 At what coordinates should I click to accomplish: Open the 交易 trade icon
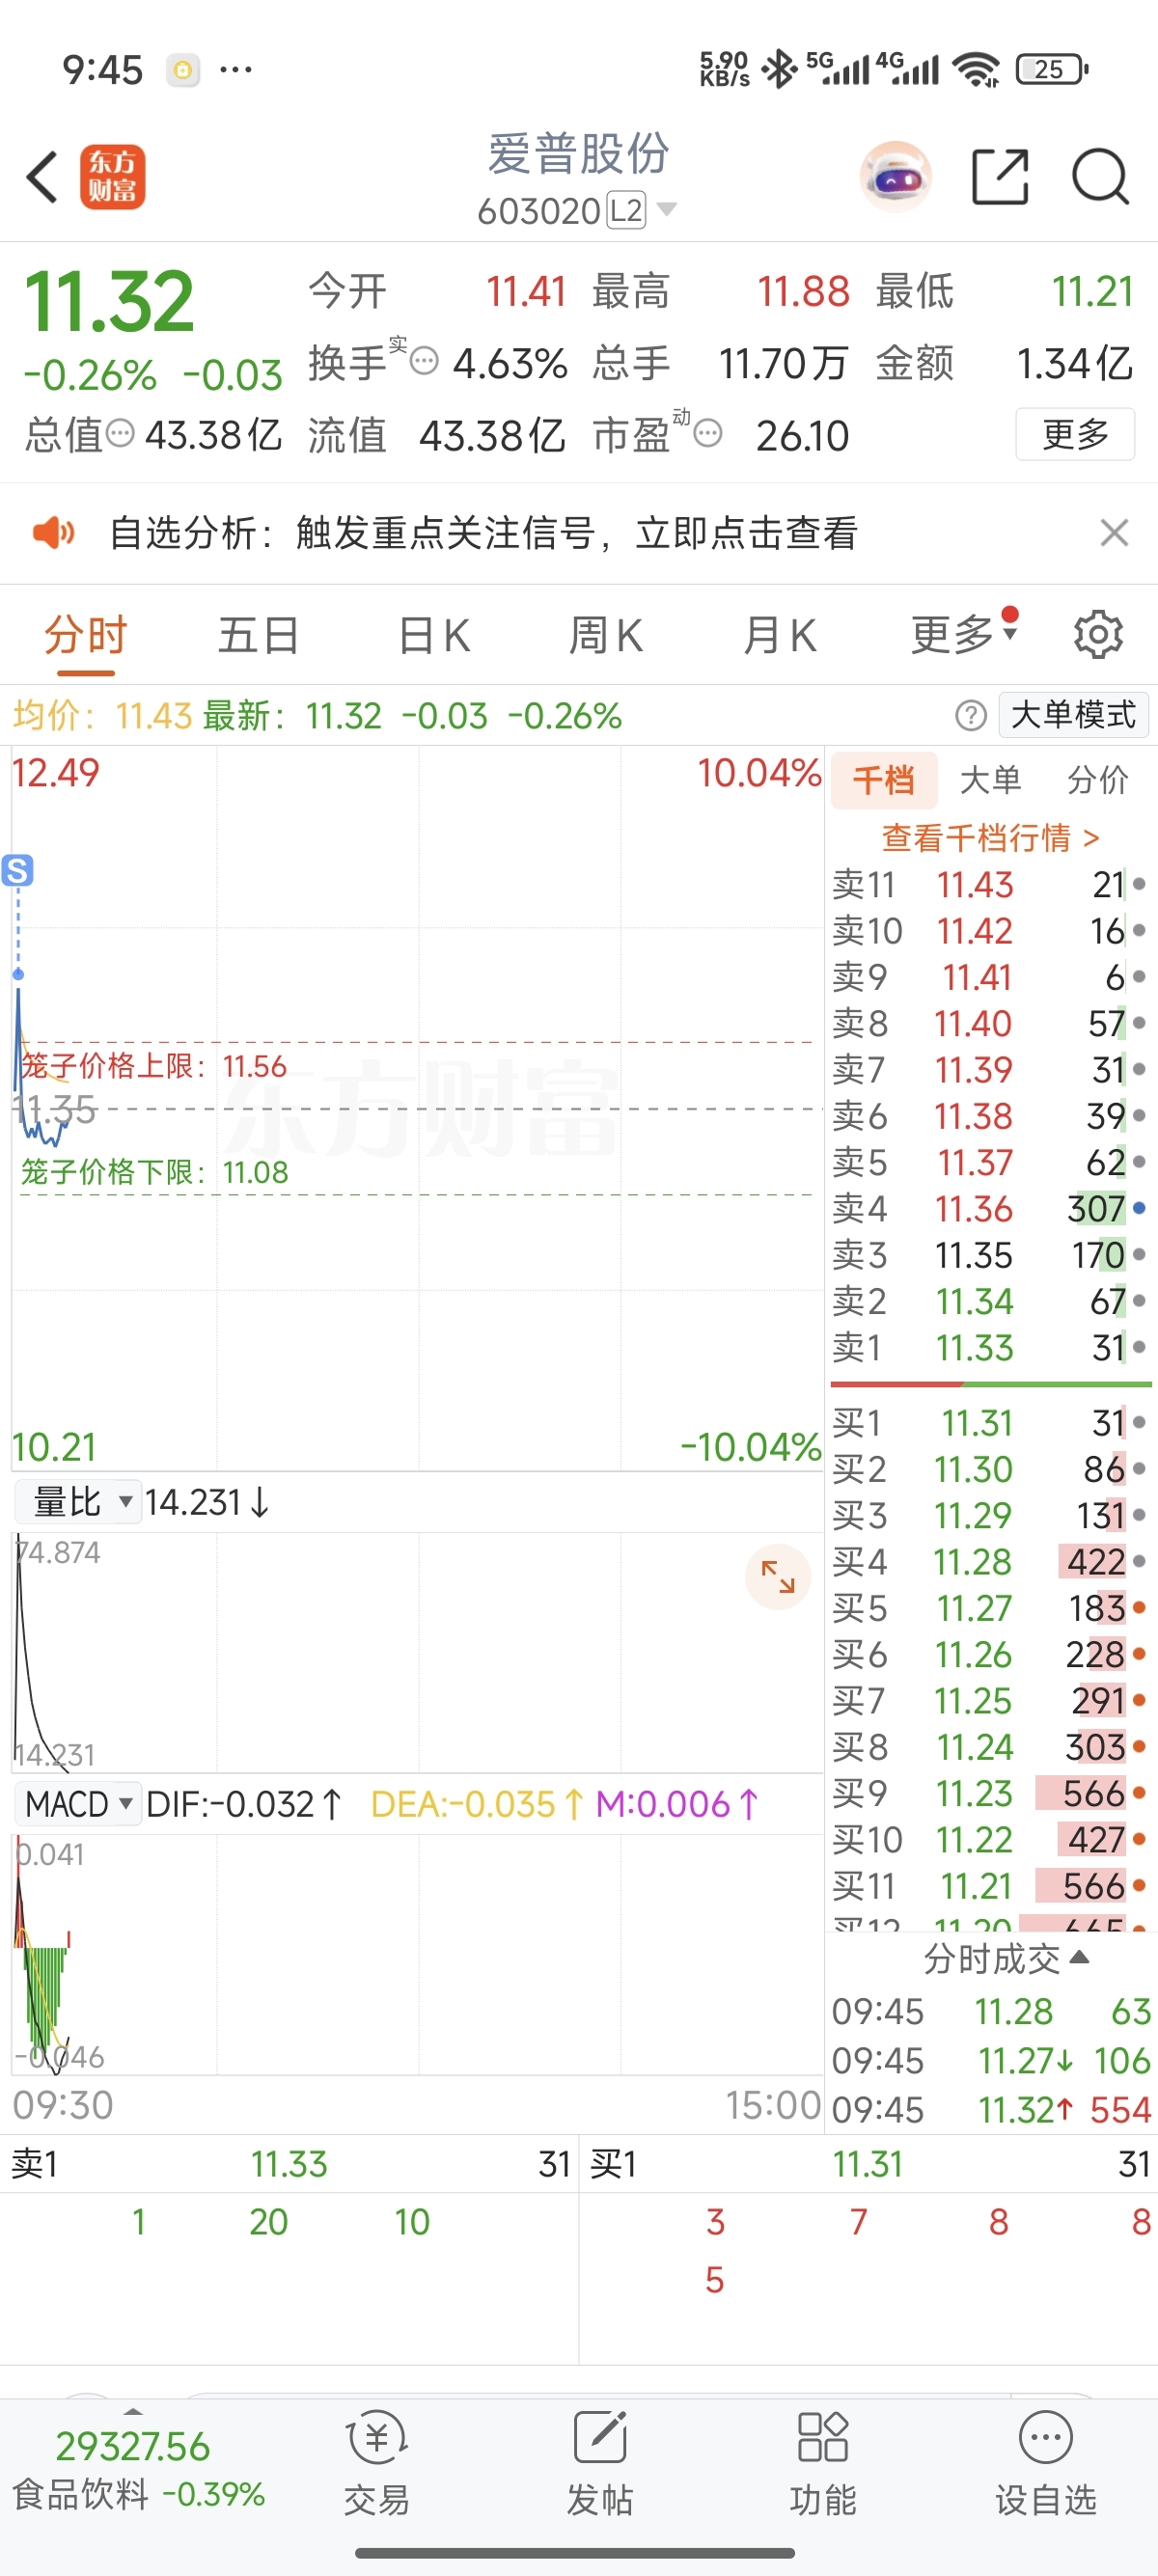tap(376, 2462)
